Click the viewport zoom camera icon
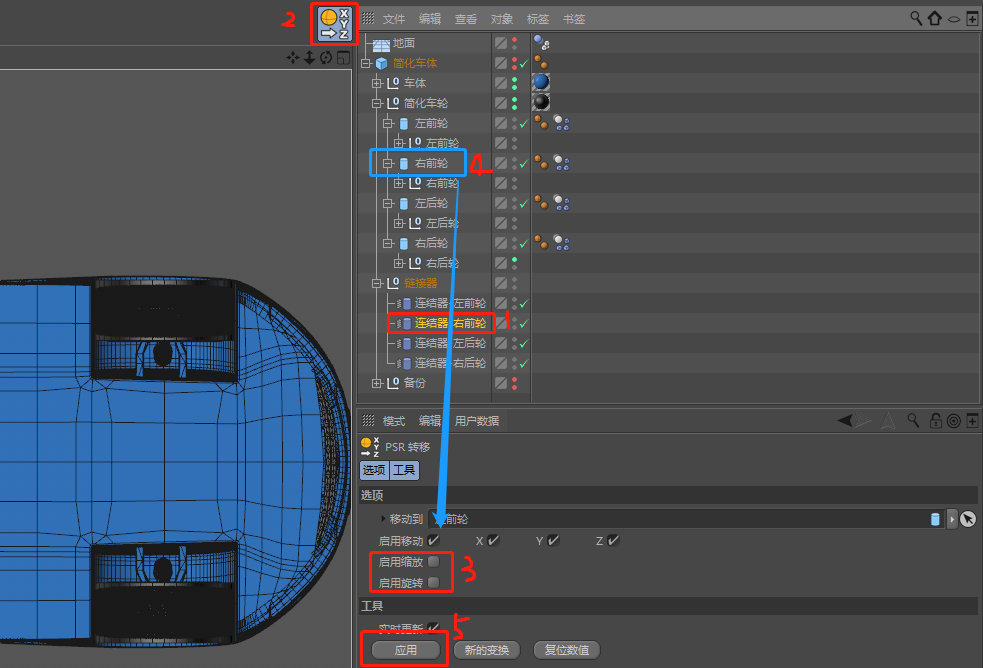The image size is (983, 668). [x=309, y=58]
